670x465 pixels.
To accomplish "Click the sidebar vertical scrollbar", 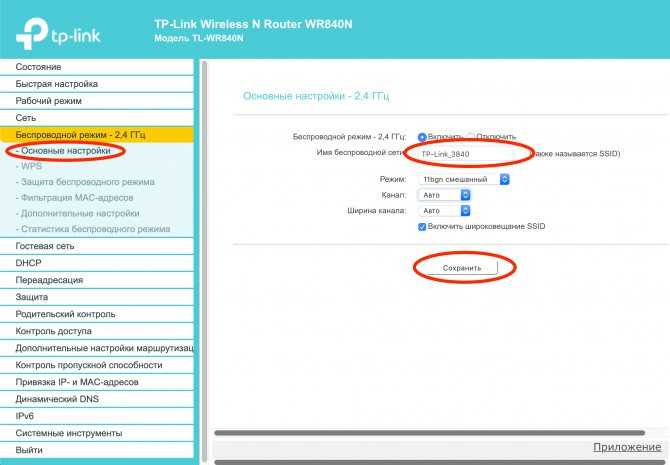I will pyautogui.click(x=204, y=261).
